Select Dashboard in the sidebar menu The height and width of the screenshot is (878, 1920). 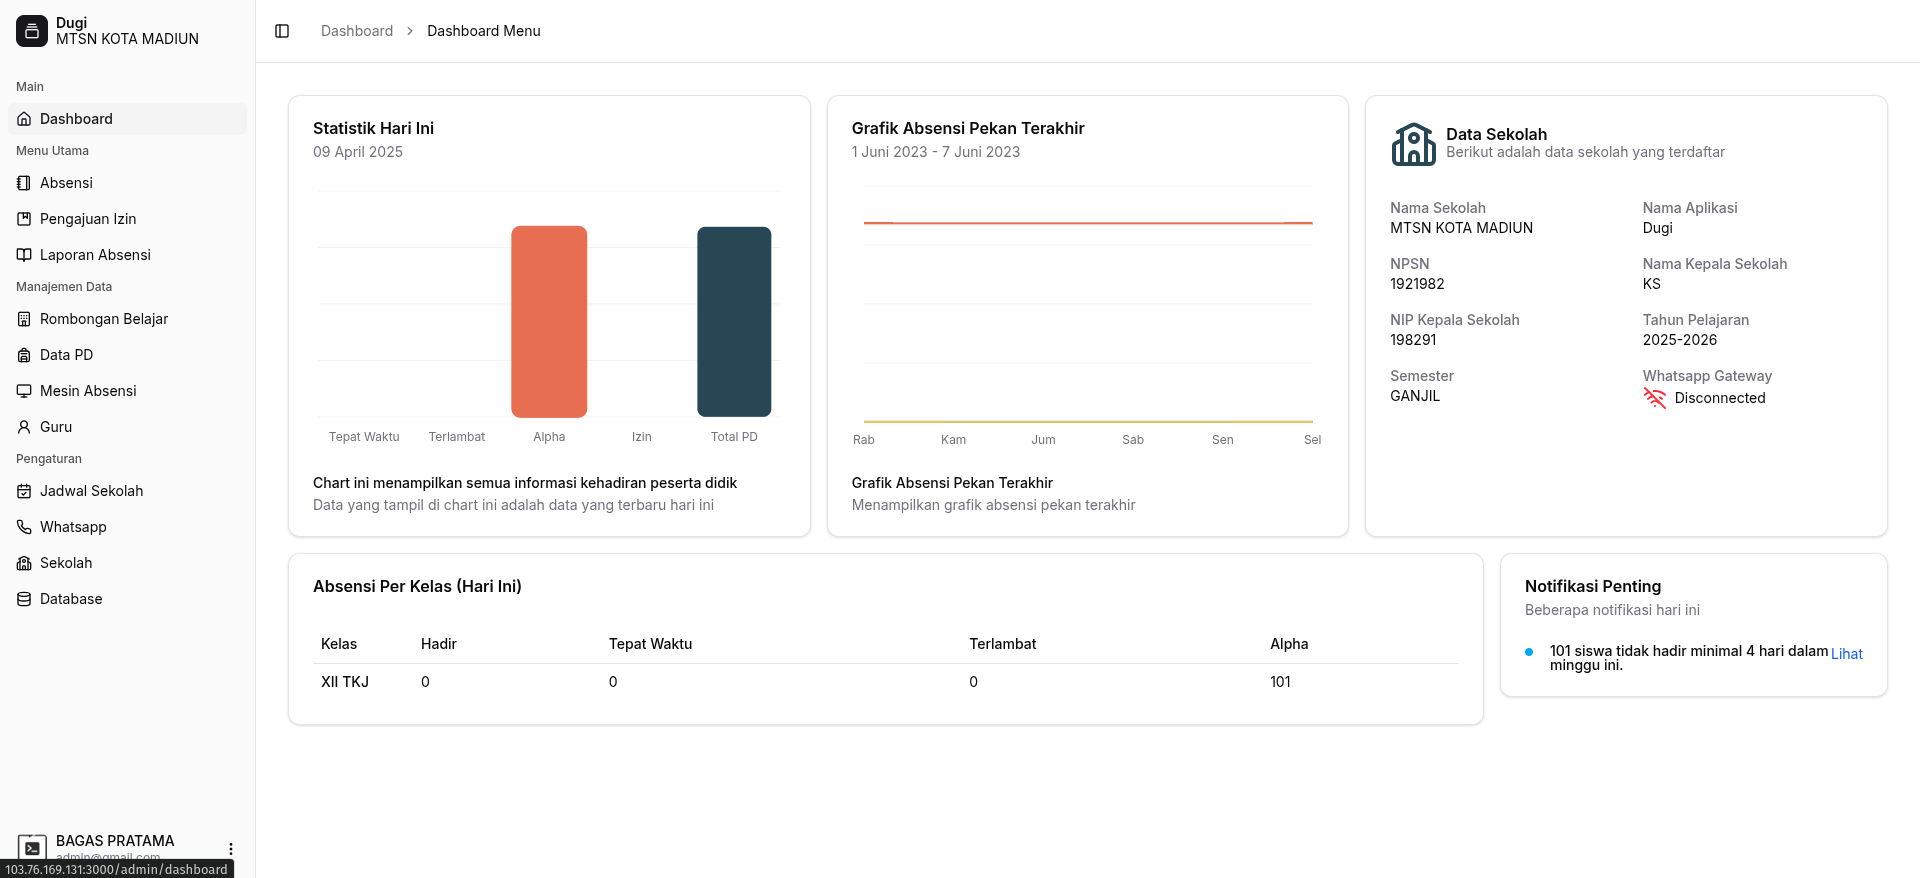point(76,119)
